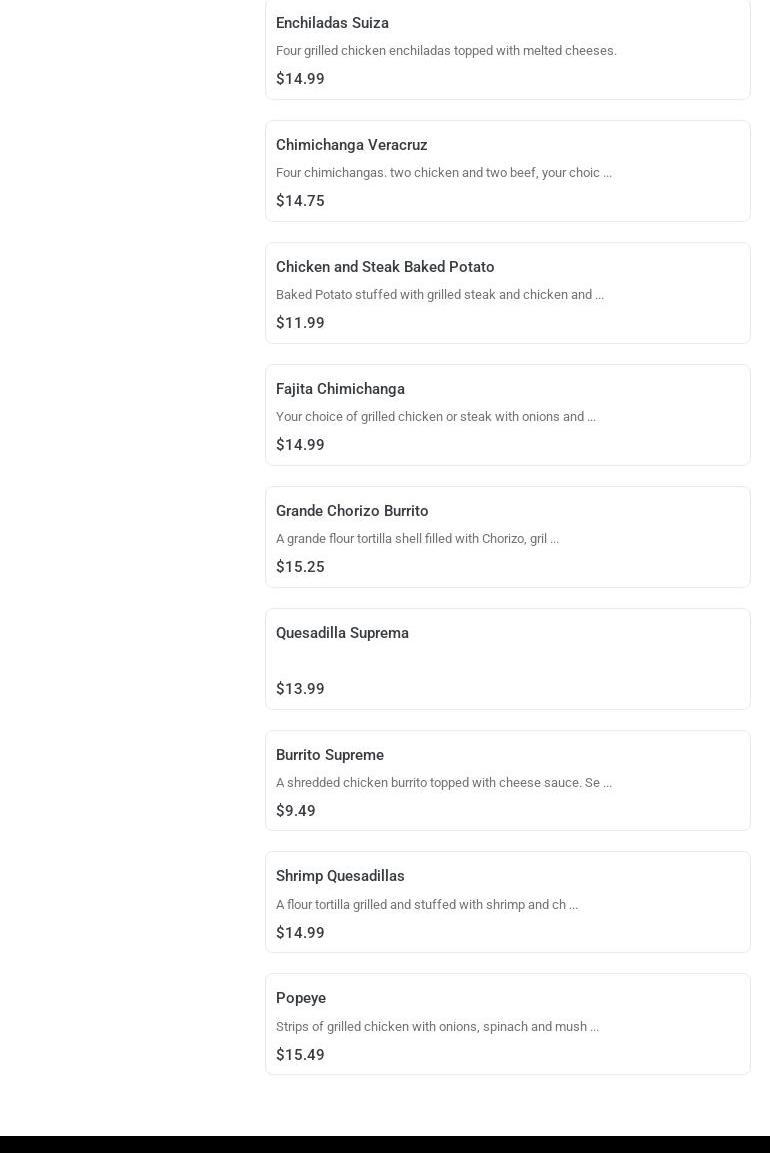Open the Chicken and Steak Baked Potato item
Image resolution: width=770 pixels, height=1153 pixels.
pyautogui.click(x=507, y=293)
